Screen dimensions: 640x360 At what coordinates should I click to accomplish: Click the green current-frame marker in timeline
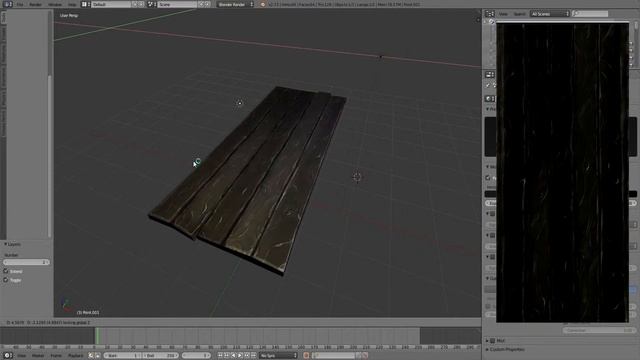point(97,336)
